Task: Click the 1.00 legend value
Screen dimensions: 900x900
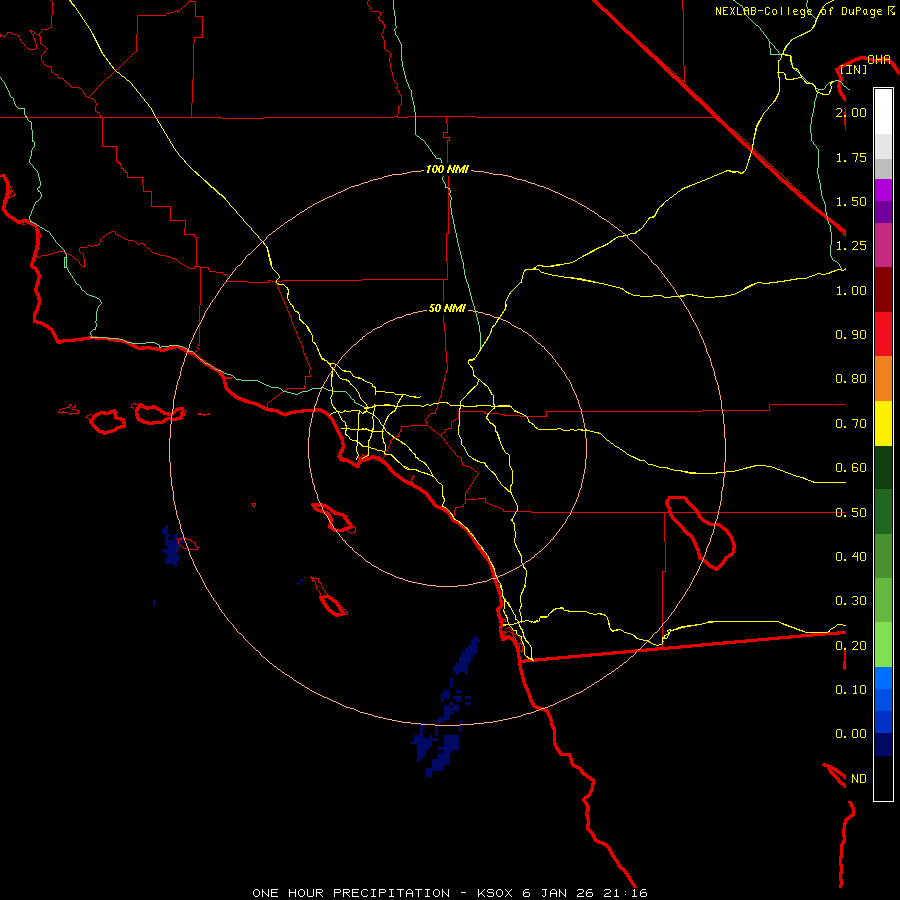Action: [x=851, y=290]
